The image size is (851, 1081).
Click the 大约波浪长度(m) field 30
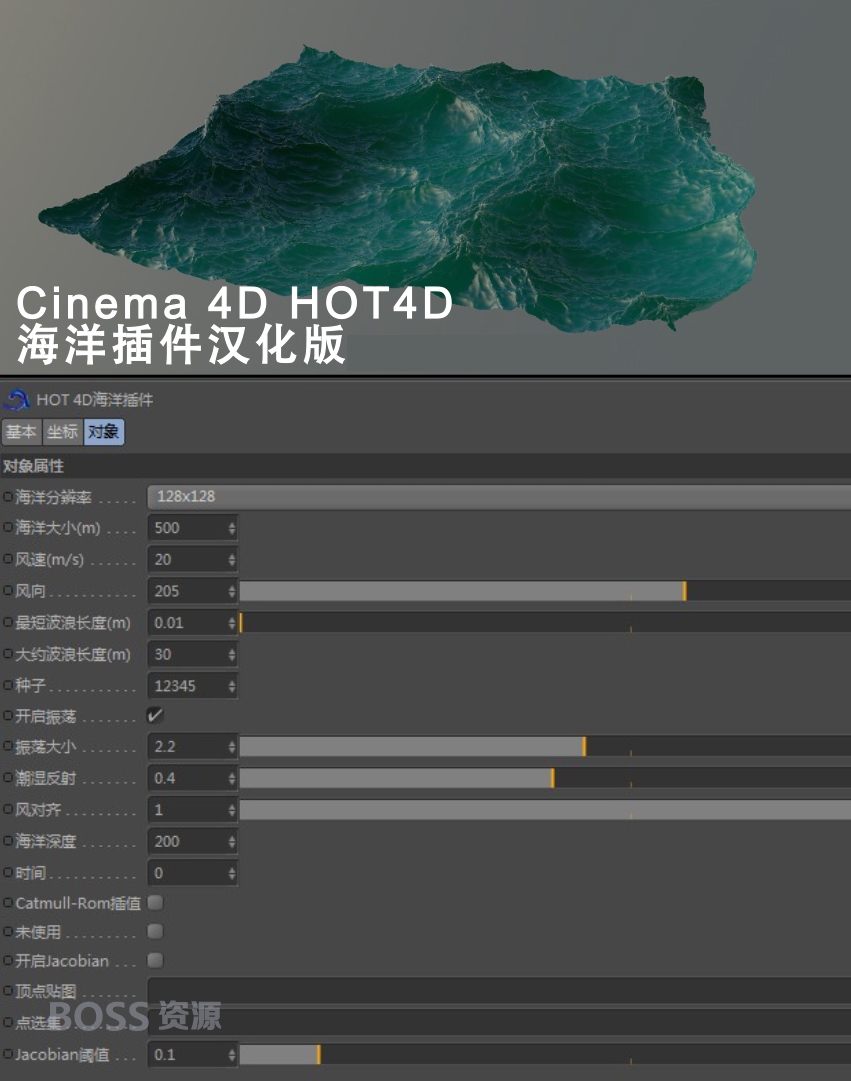(187, 654)
